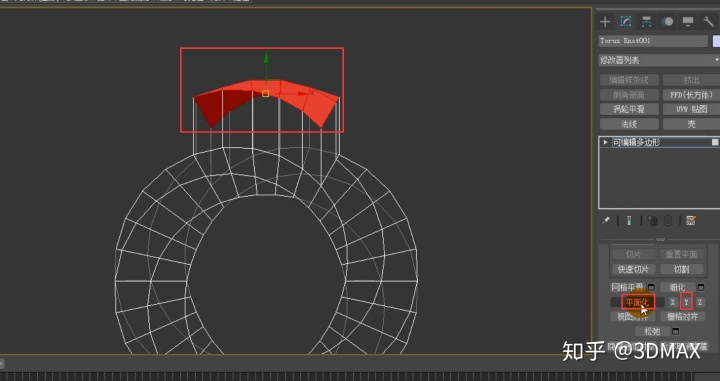Toggle 可编辑多边形 modifier visibility square

click(x=715, y=142)
